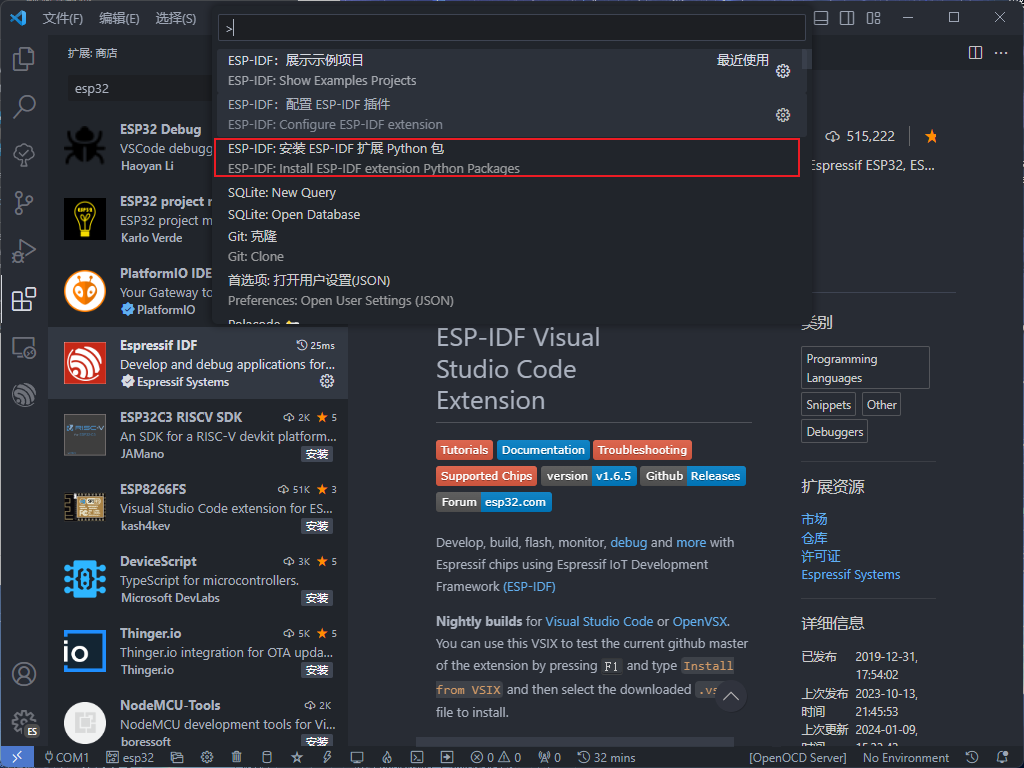Image resolution: width=1024 pixels, height=768 pixels.
Task: Click the No Environment status item
Action: pos(906,758)
